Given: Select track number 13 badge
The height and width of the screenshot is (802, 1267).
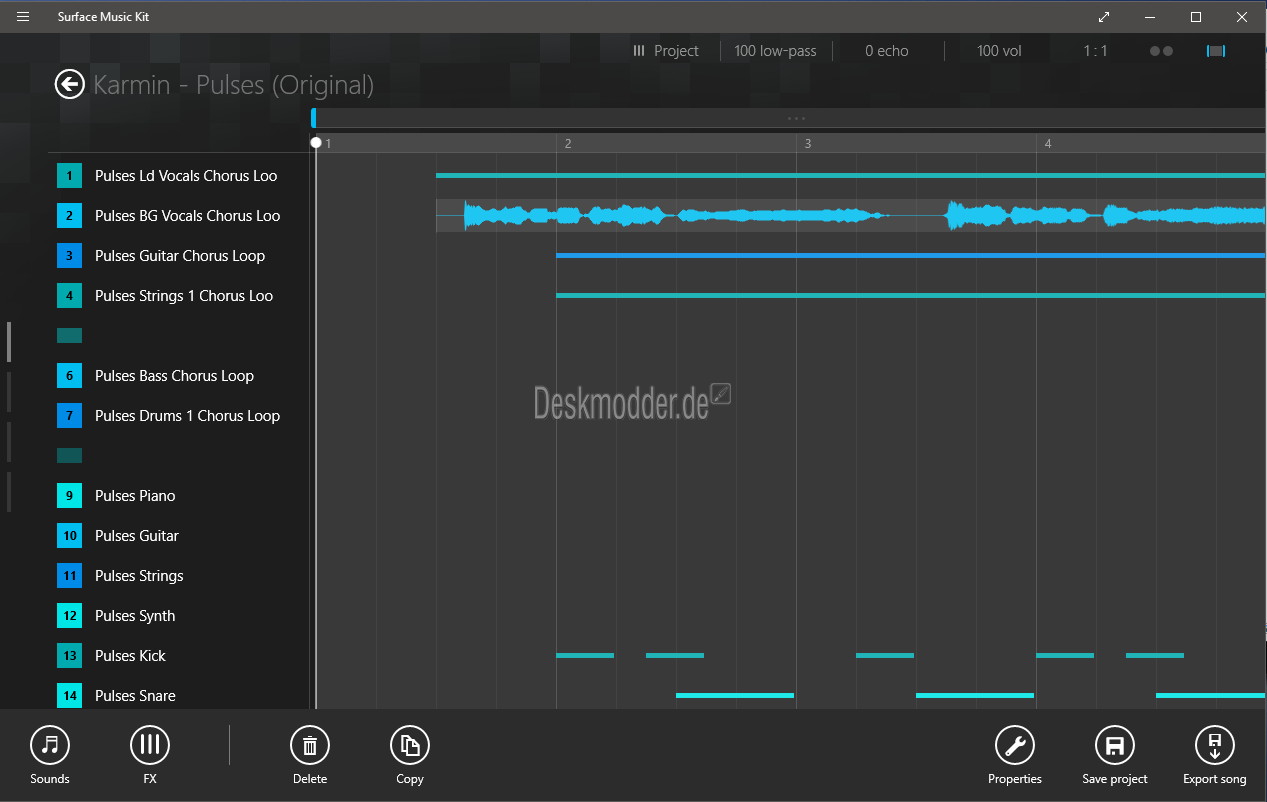Looking at the screenshot, I should 70,656.
